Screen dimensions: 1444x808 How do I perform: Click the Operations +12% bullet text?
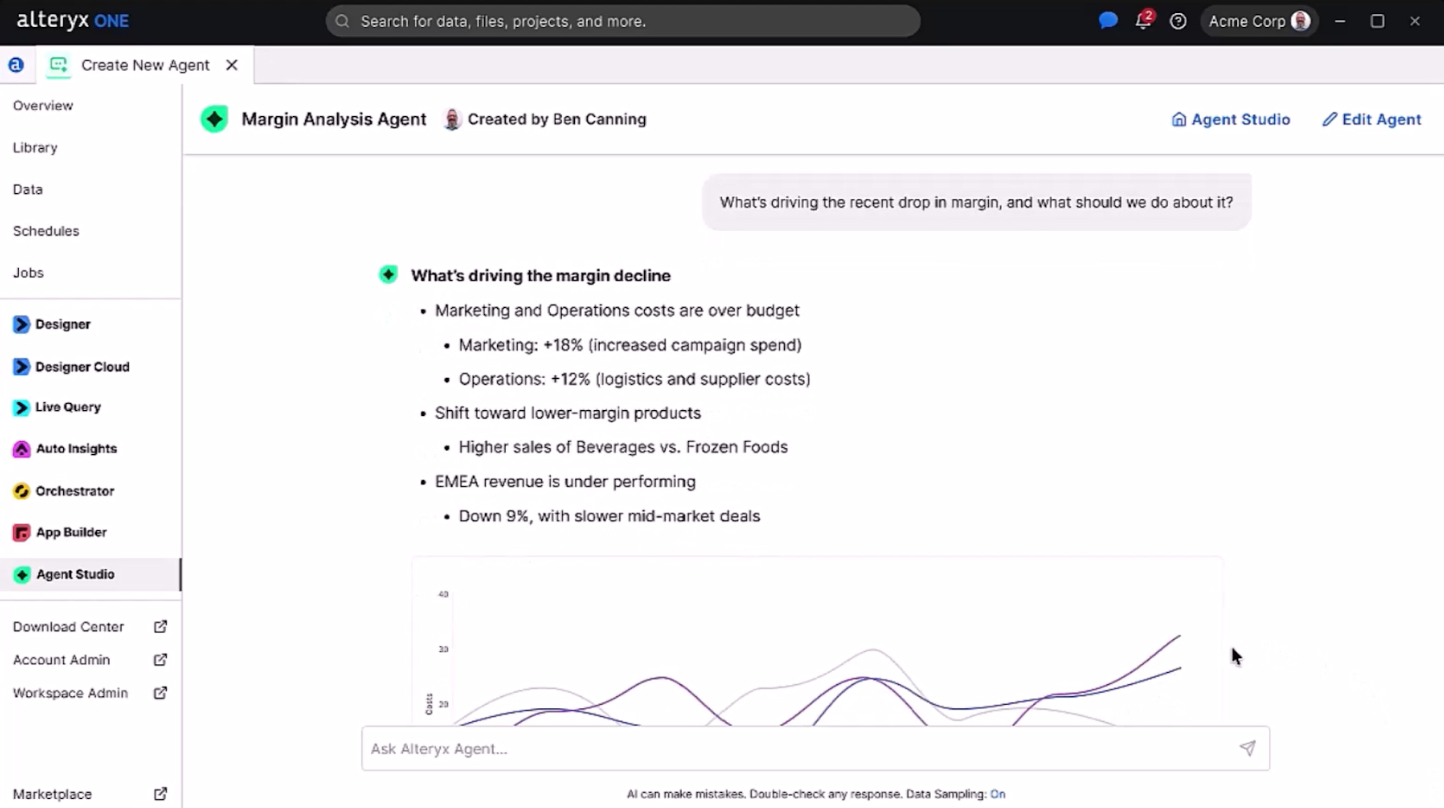click(634, 379)
